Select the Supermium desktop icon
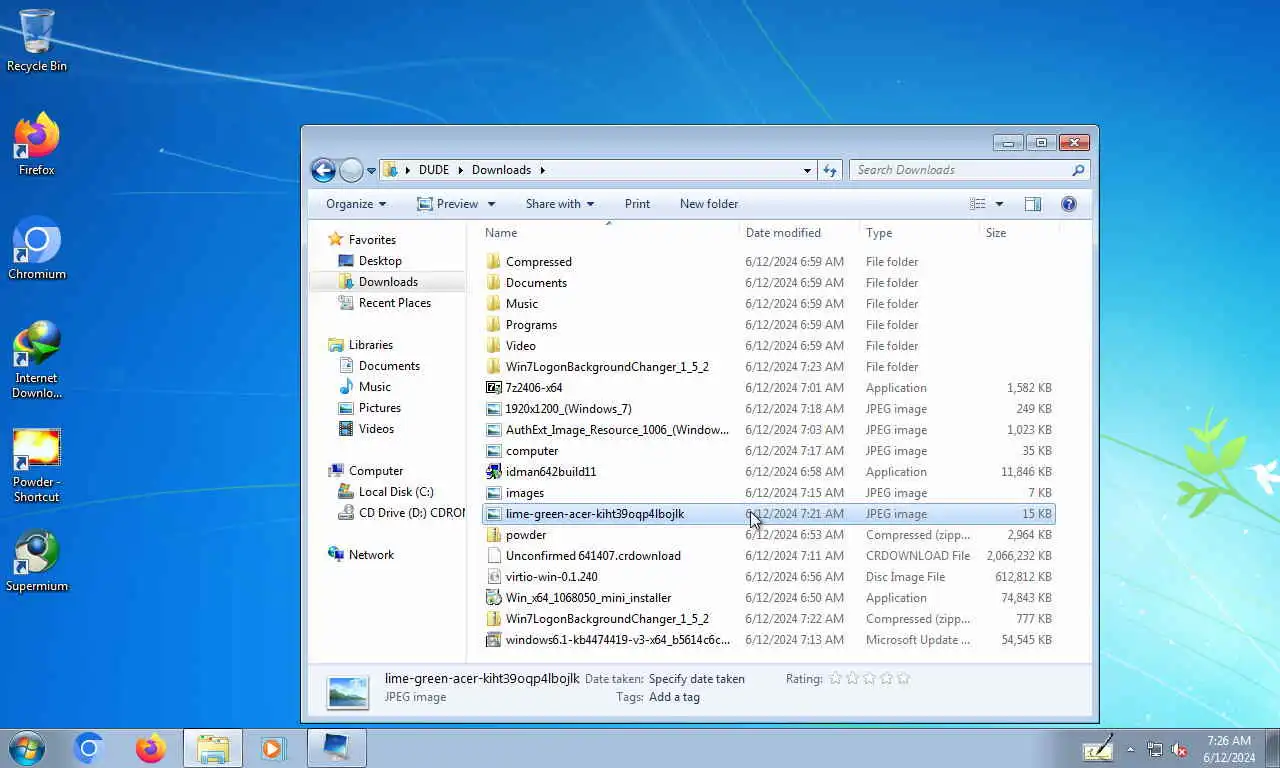Image resolution: width=1280 pixels, height=768 pixels. [37, 560]
